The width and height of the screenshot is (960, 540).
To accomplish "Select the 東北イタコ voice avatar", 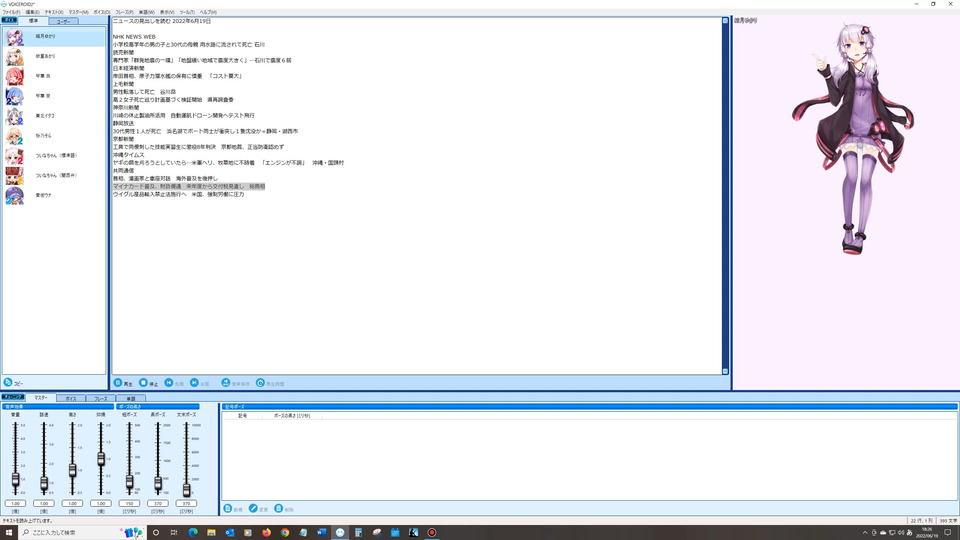I will [x=14, y=116].
